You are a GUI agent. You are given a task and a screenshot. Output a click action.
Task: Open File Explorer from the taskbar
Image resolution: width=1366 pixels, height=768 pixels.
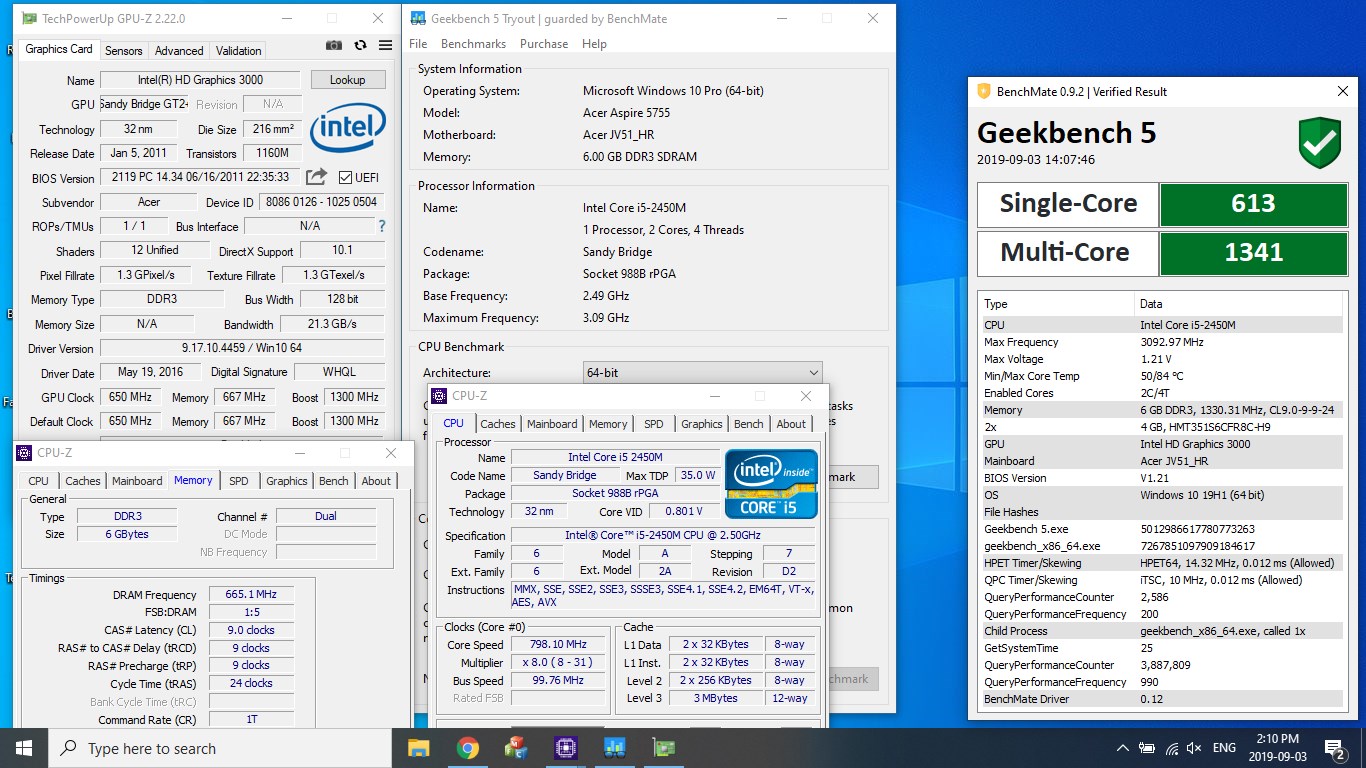point(418,748)
